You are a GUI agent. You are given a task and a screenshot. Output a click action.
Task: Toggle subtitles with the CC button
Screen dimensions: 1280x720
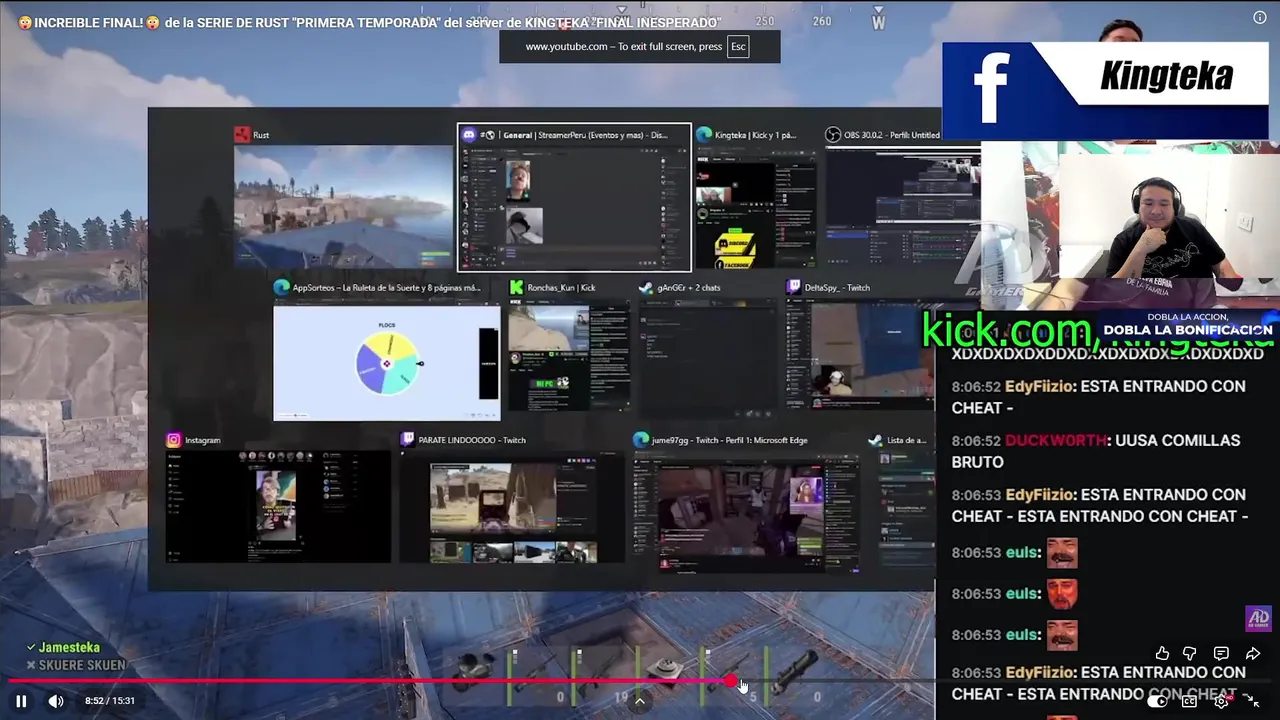1190,701
